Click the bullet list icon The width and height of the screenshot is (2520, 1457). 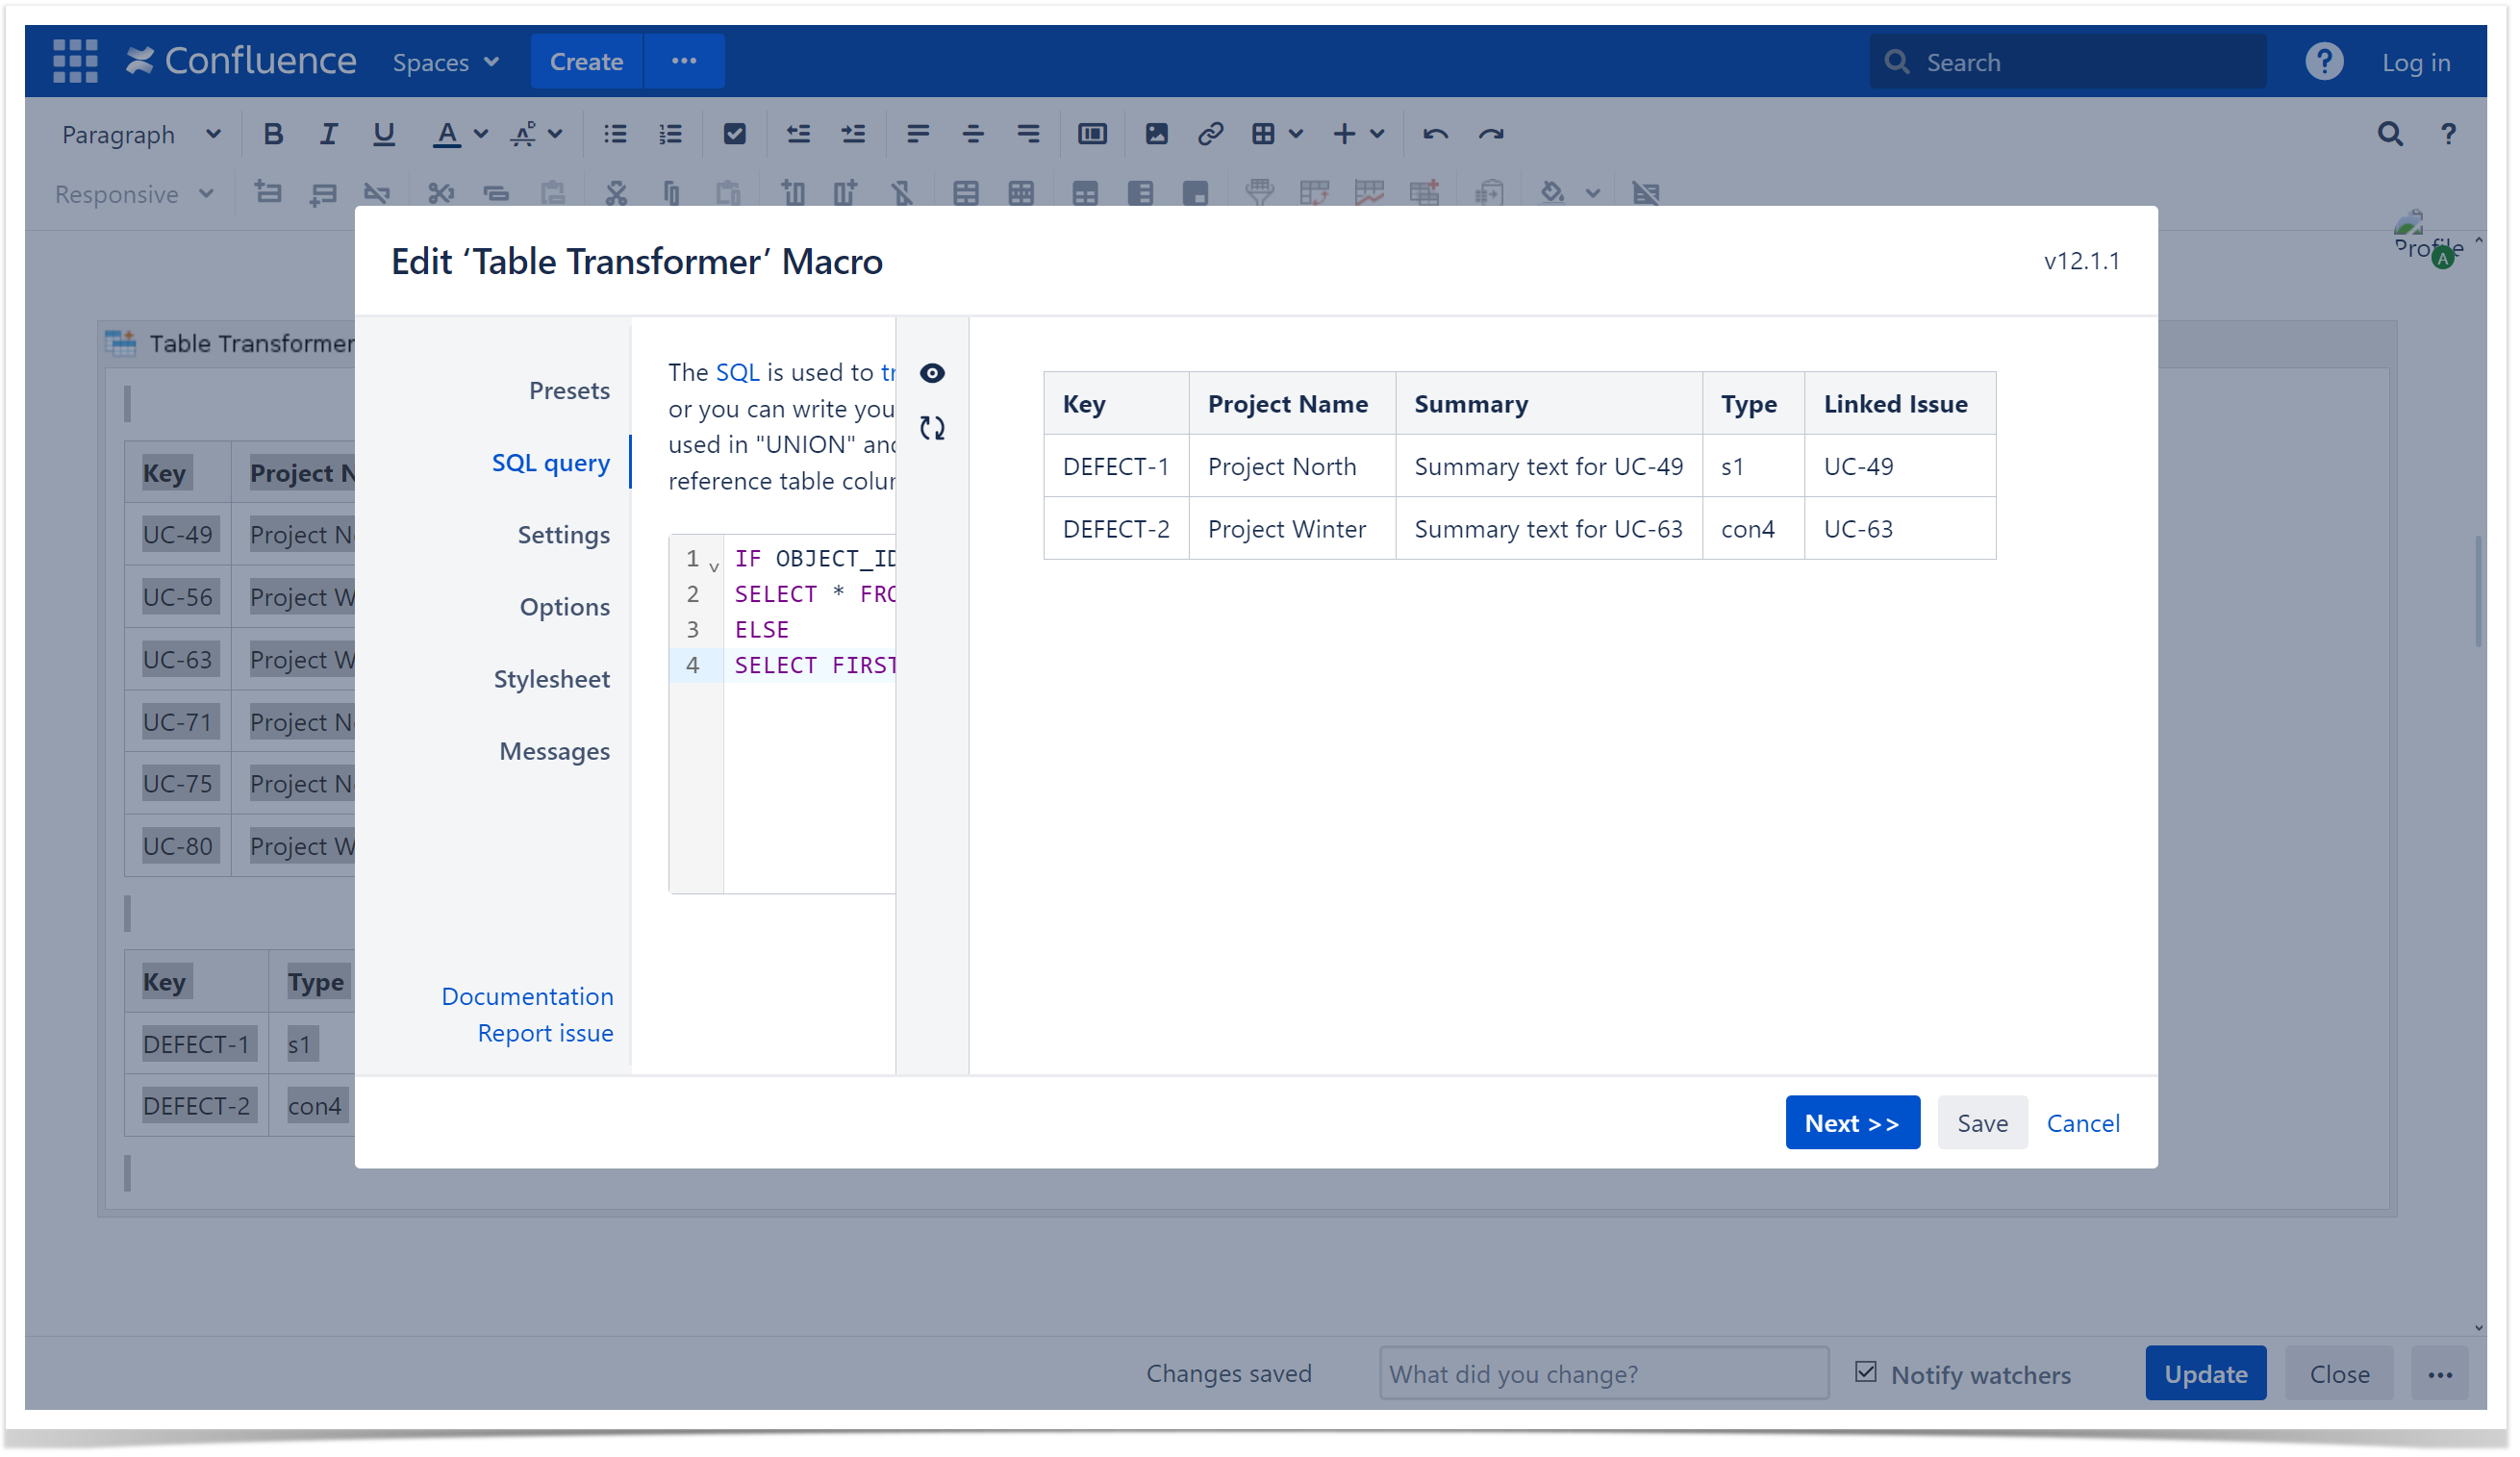(x=615, y=134)
